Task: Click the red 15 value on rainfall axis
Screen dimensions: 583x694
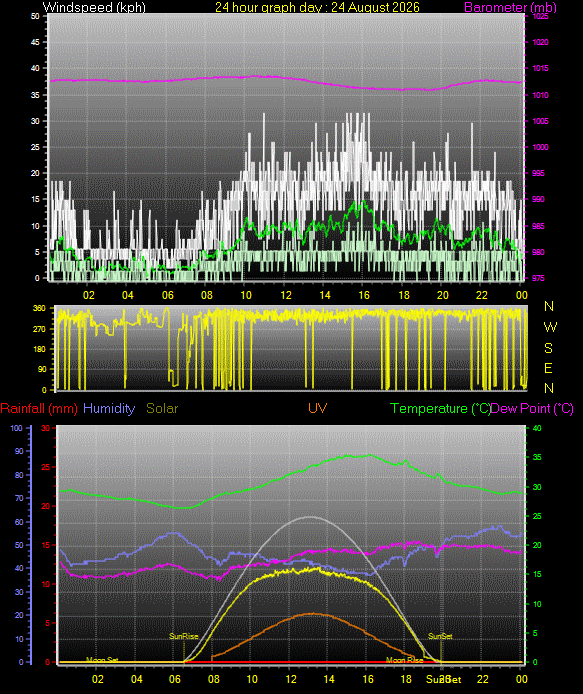Action: [x=46, y=545]
